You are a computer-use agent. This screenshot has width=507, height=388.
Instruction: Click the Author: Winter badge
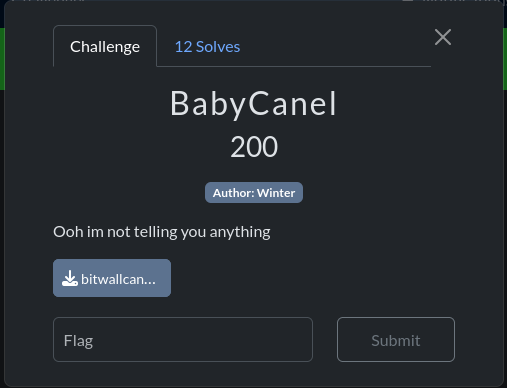254,193
